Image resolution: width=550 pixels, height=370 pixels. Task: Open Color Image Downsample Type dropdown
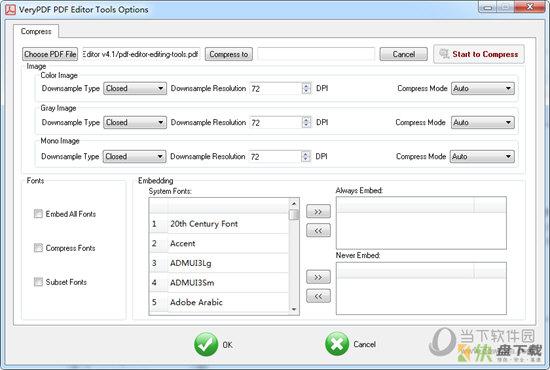[135, 88]
